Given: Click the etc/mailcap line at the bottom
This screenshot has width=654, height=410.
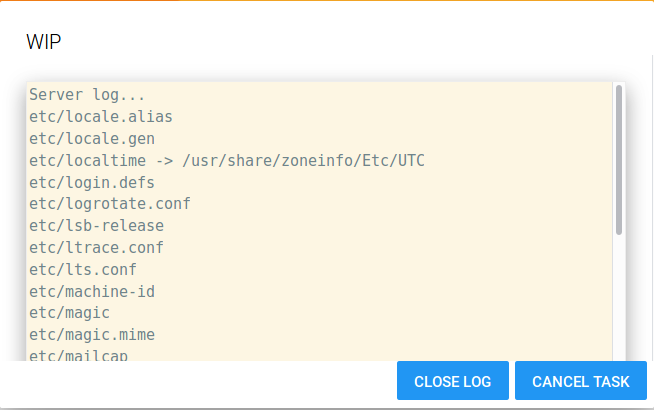Looking at the screenshot, I should [x=79, y=355].
